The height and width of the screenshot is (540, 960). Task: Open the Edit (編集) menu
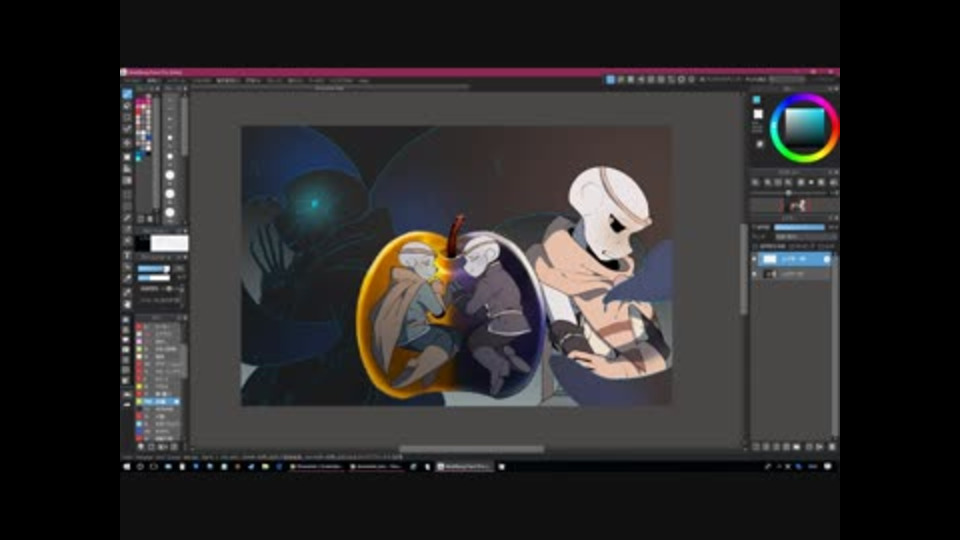point(152,80)
